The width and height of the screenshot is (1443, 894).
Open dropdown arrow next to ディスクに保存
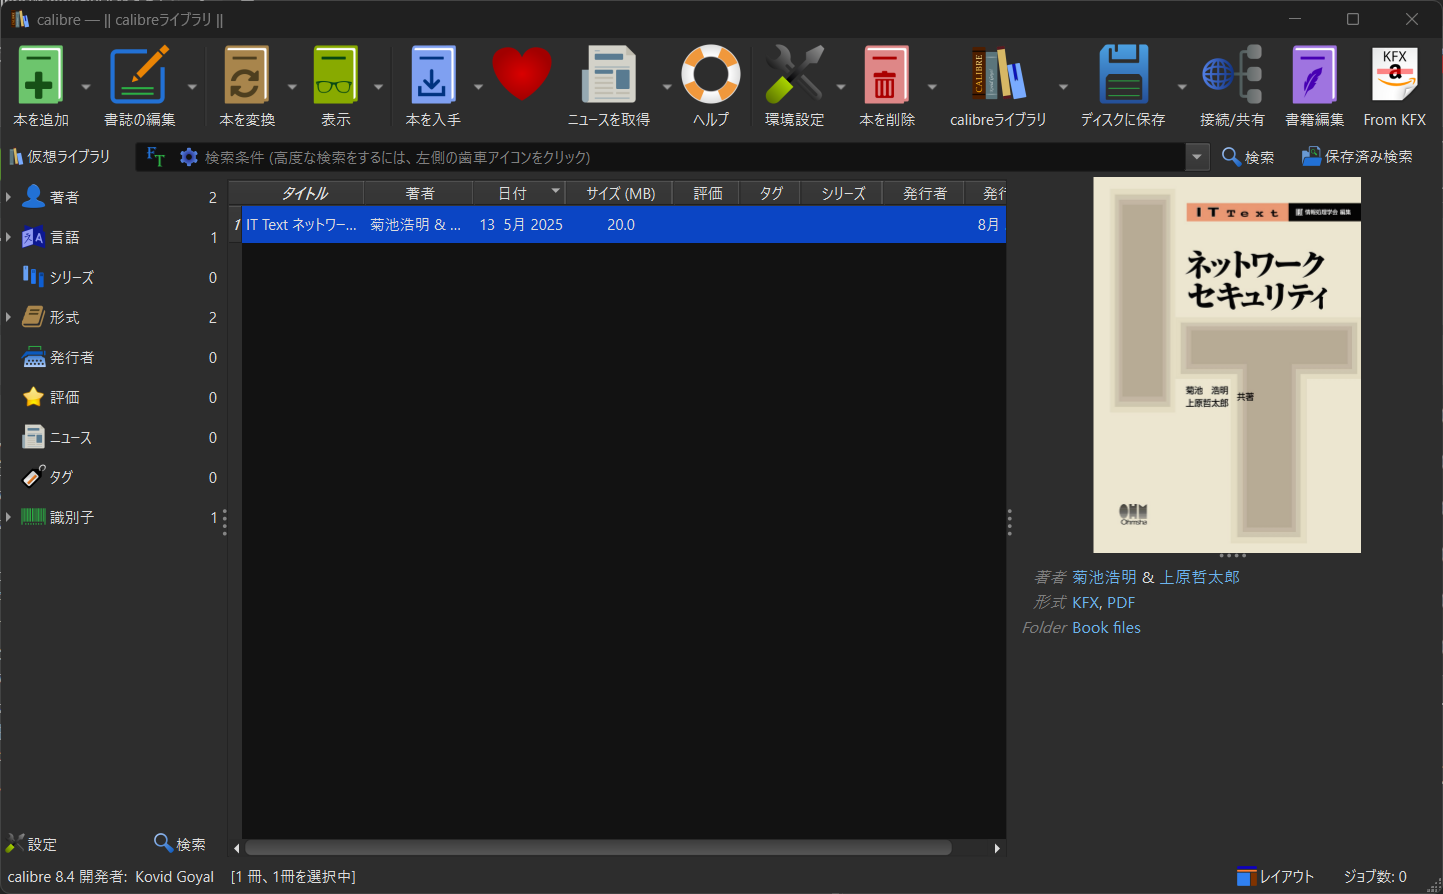pos(1181,87)
